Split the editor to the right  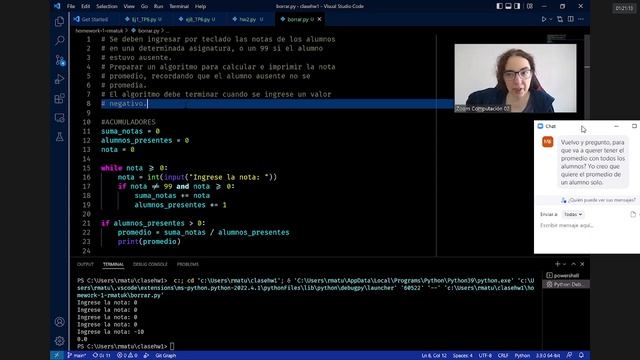click(x=571, y=19)
